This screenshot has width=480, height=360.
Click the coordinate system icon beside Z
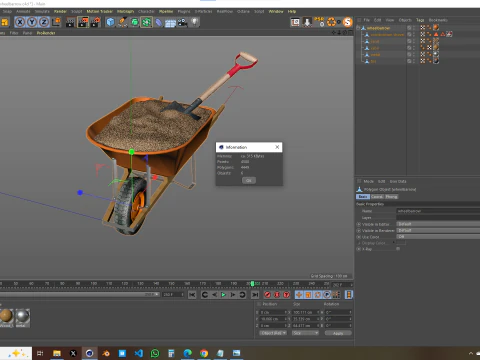tap(56, 22)
